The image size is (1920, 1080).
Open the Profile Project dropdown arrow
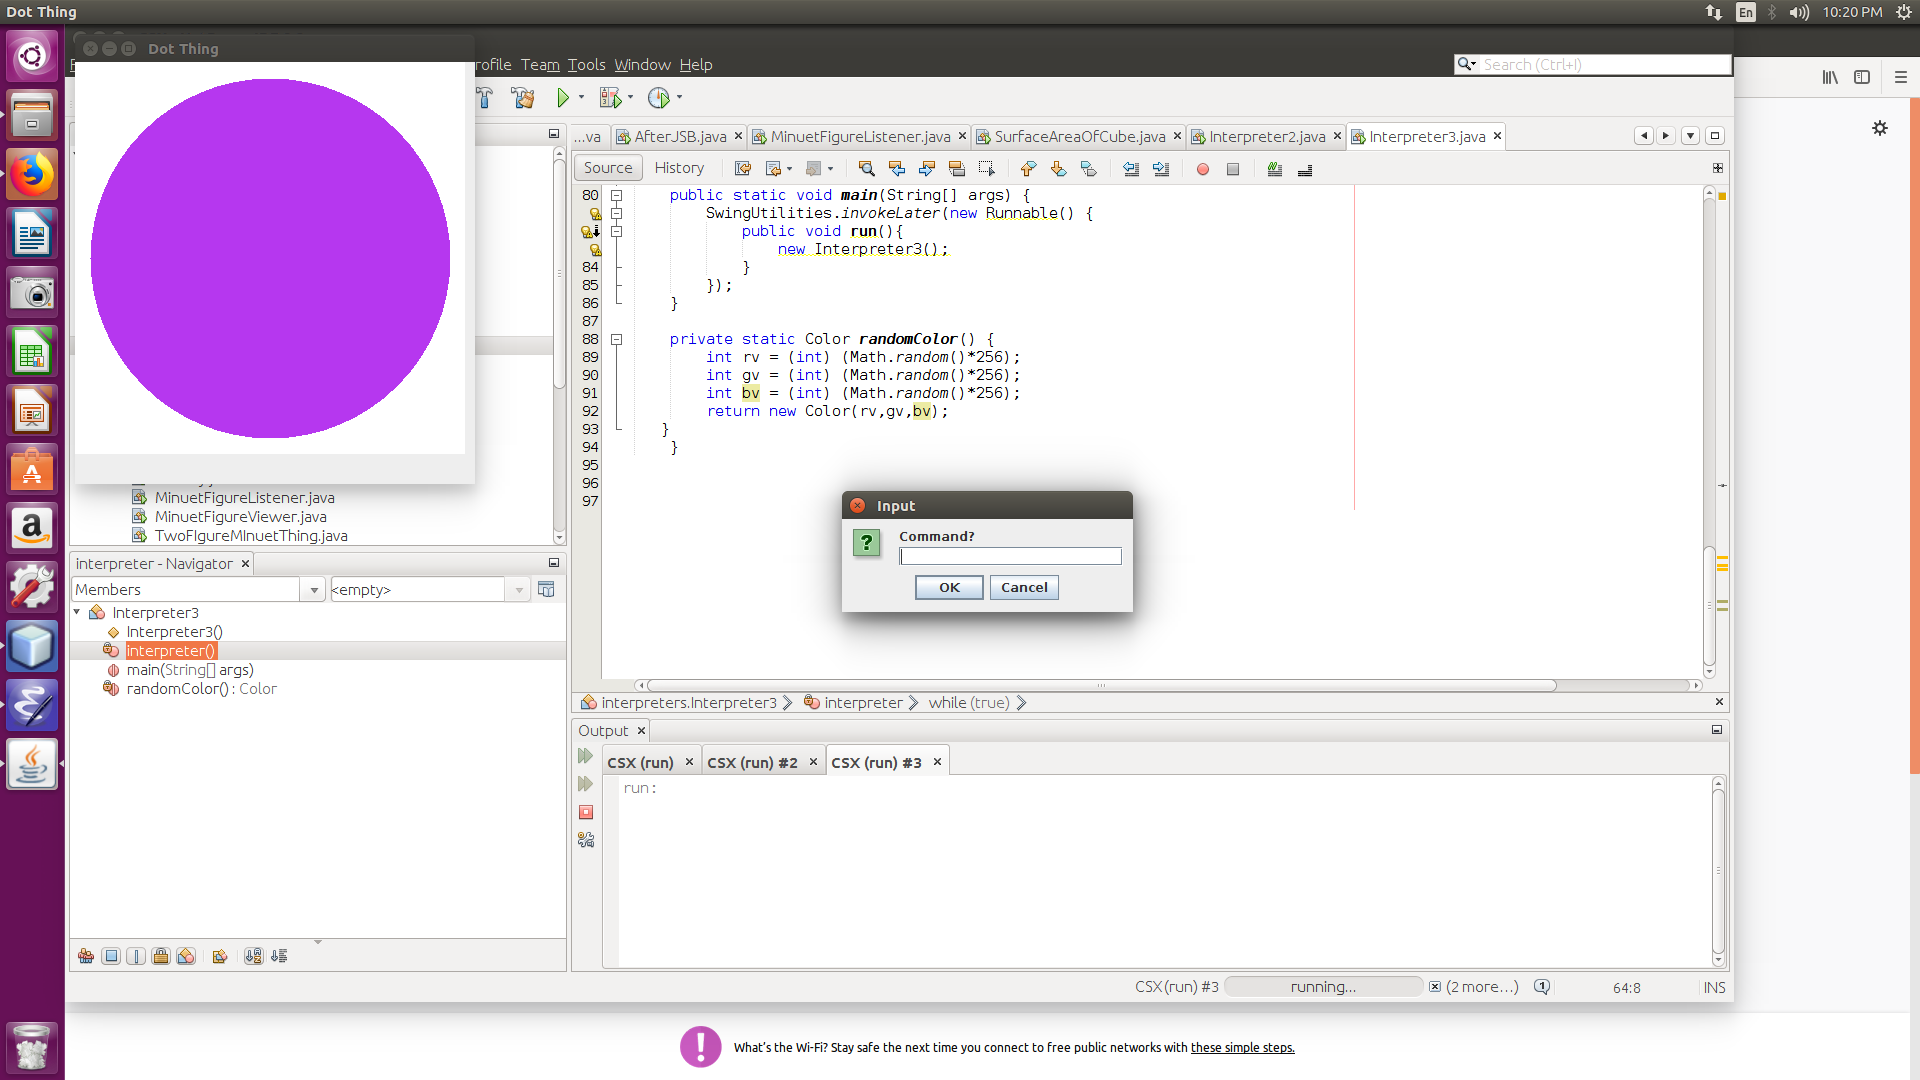point(679,98)
